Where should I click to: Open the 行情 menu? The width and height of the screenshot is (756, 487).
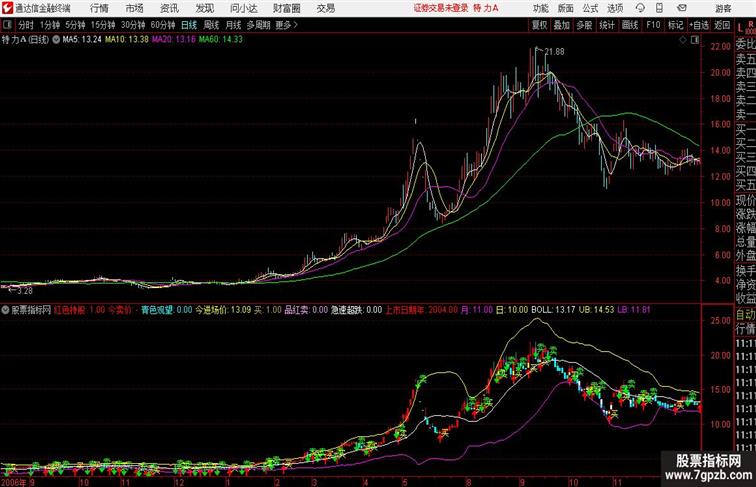pos(99,8)
